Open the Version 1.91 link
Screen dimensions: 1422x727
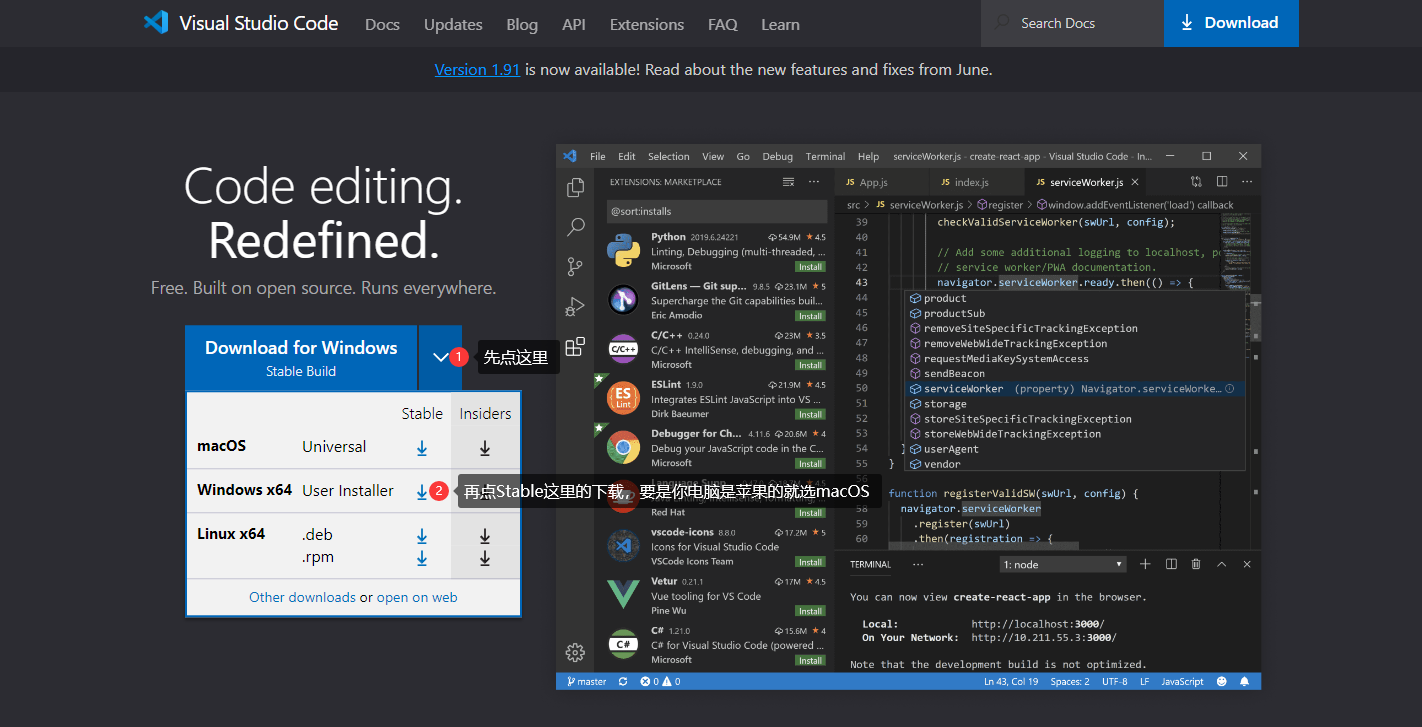coord(477,70)
